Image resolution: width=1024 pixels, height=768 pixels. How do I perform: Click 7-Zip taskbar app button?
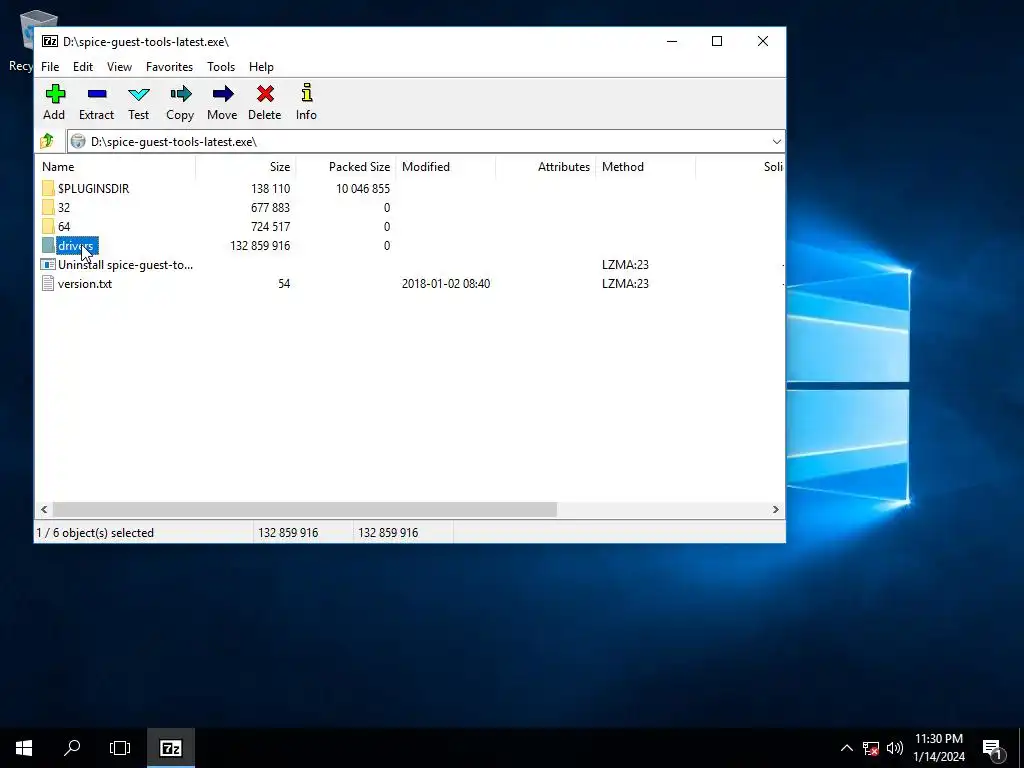pos(170,748)
